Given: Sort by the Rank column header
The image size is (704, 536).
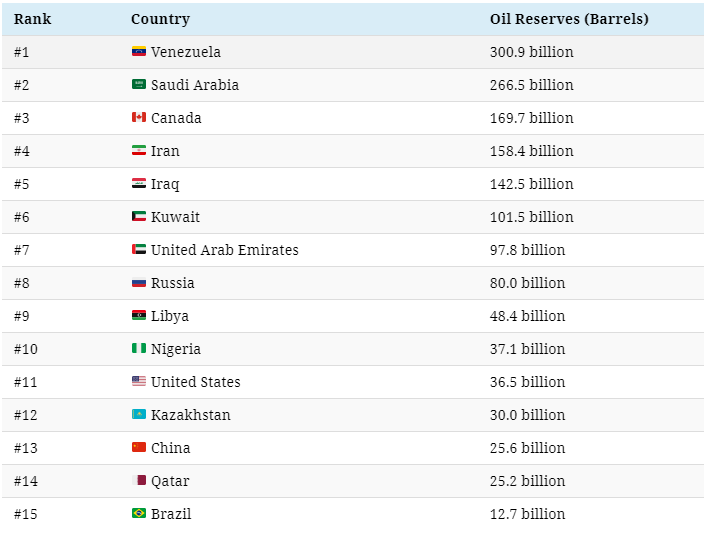Looking at the screenshot, I should tap(32, 19).
